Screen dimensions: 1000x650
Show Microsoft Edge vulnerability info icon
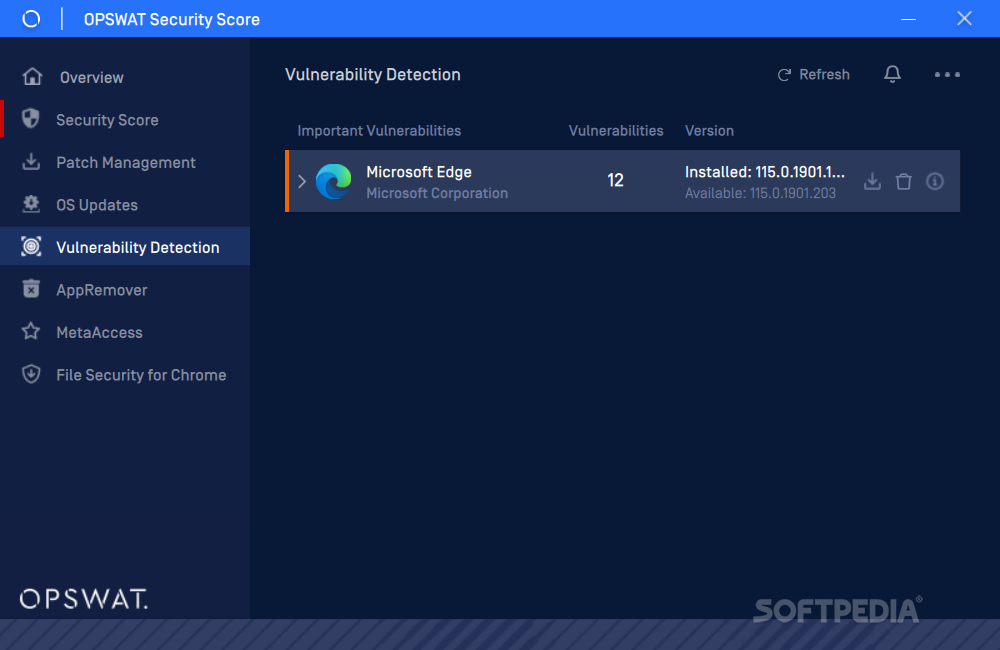pos(935,182)
